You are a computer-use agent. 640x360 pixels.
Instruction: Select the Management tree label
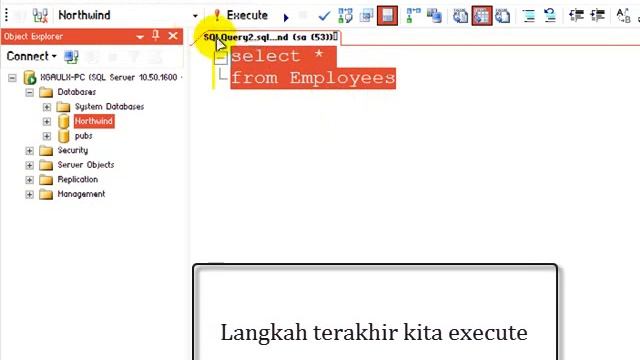click(81, 194)
